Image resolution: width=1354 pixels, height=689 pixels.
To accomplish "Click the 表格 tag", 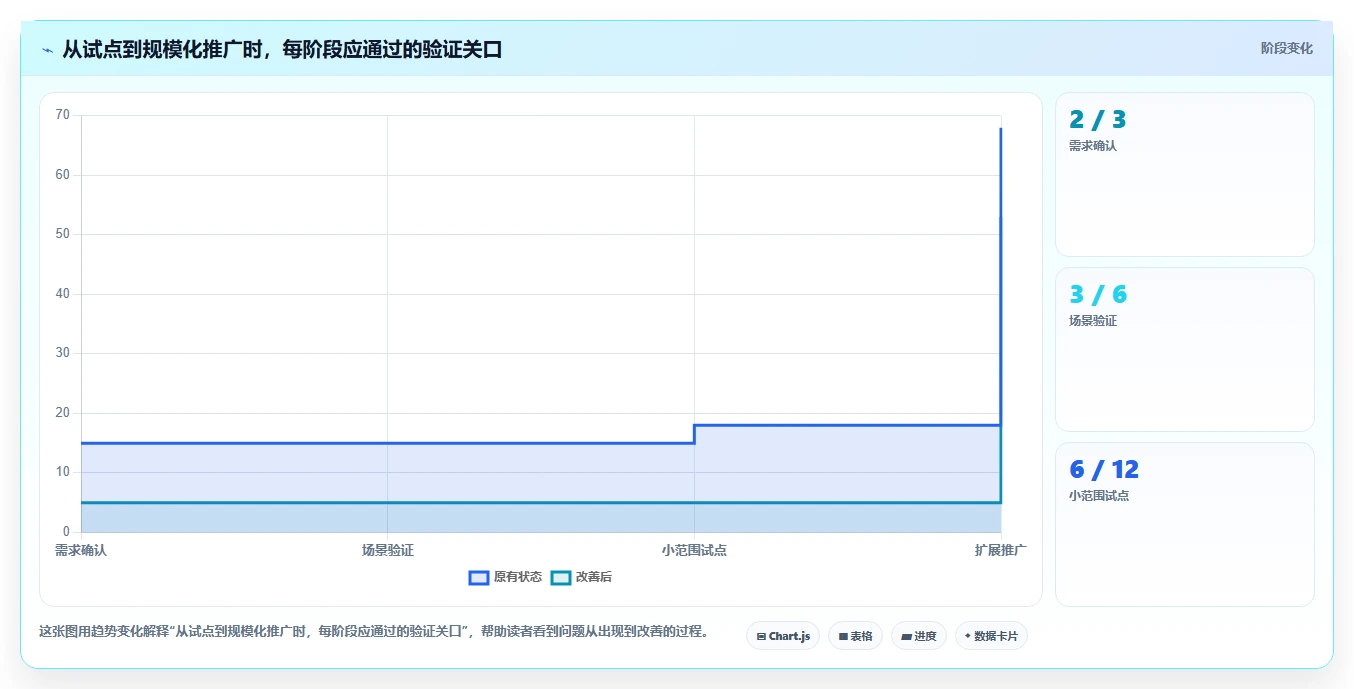I will pyautogui.click(x=855, y=636).
